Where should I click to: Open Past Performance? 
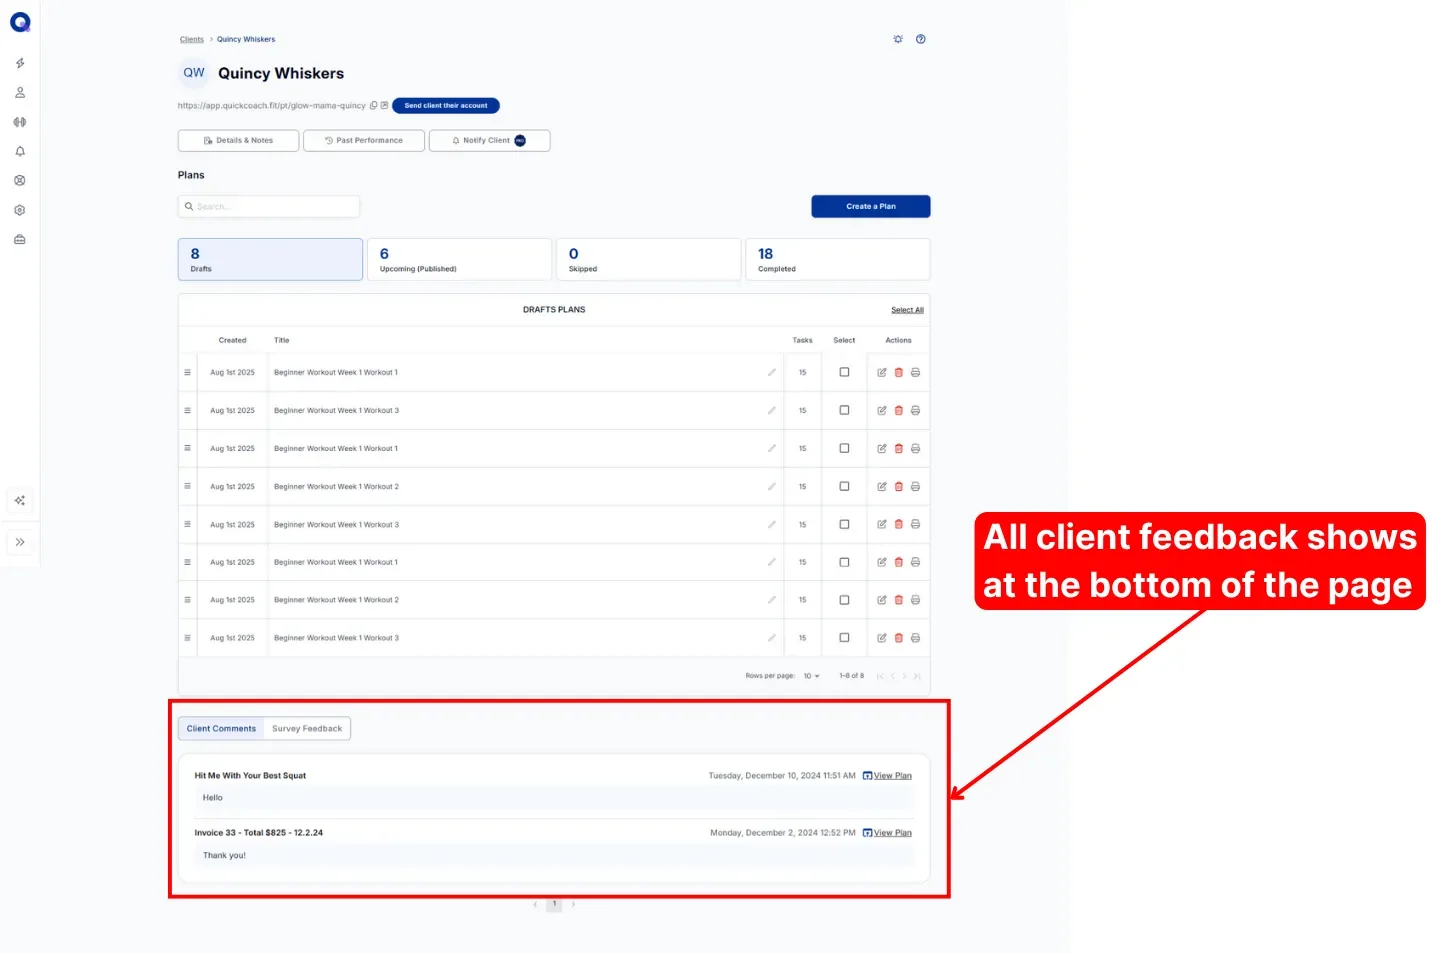click(364, 141)
